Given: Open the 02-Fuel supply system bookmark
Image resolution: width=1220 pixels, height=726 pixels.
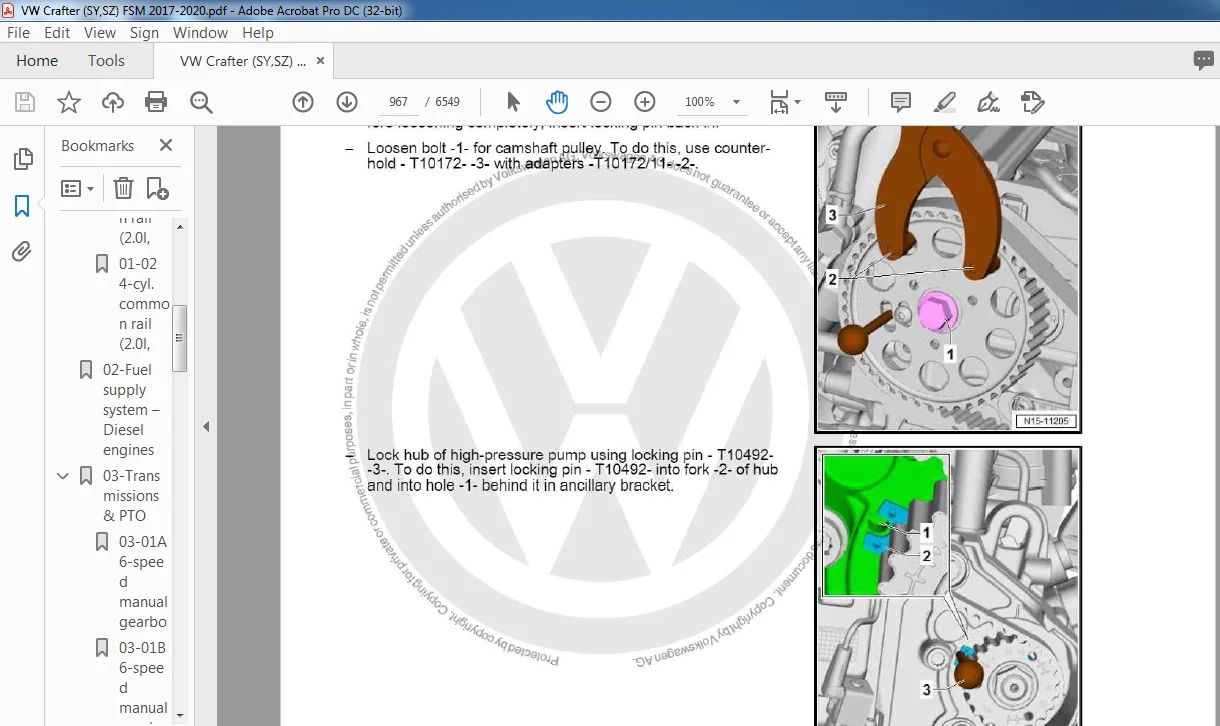Looking at the screenshot, I should [x=131, y=410].
